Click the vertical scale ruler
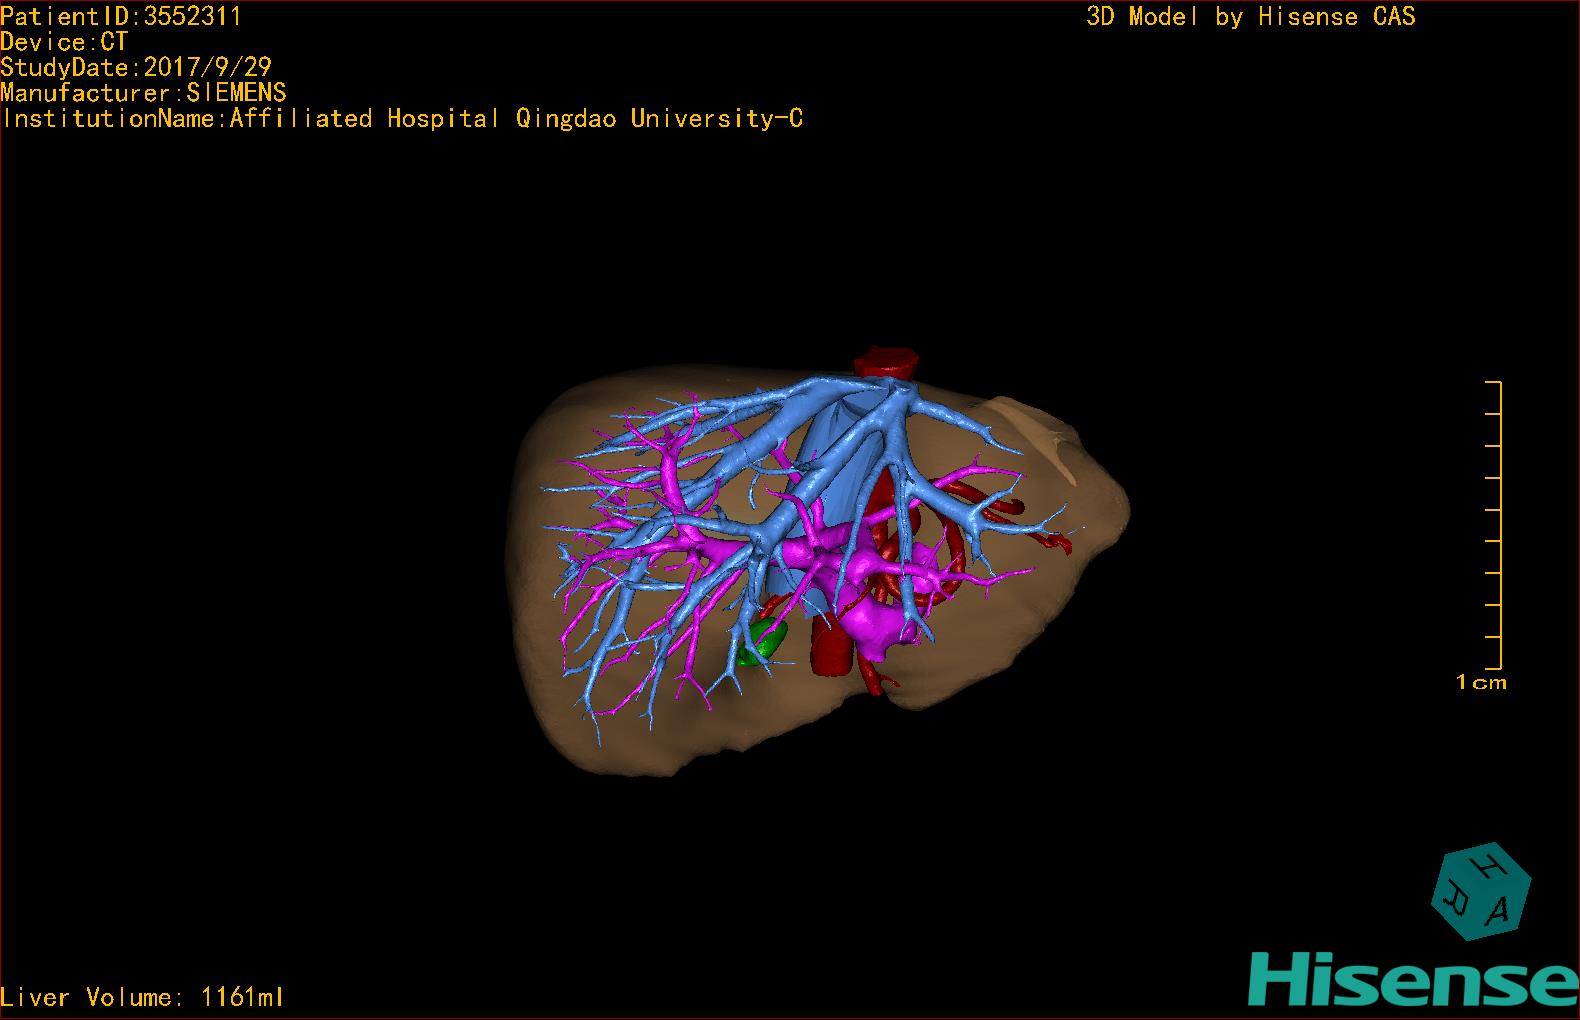Image resolution: width=1580 pixels, height=1020 pixels. tap(1494, 525)
